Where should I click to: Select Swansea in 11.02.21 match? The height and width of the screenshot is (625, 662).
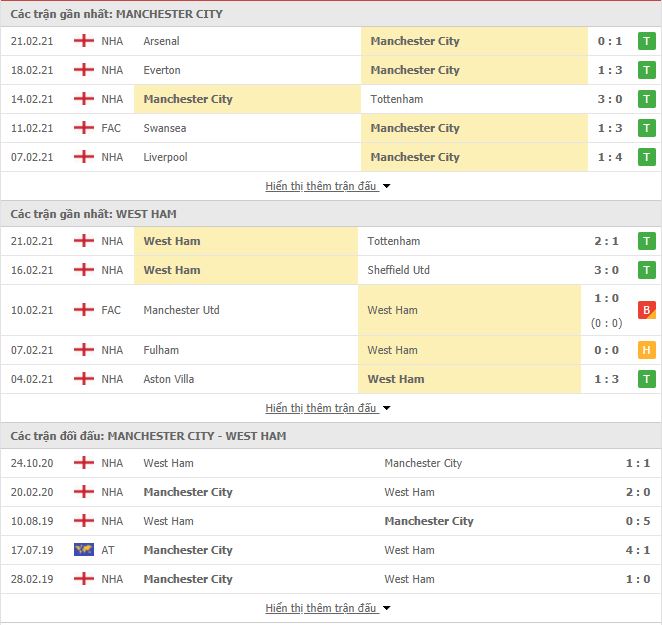[165, 128]
